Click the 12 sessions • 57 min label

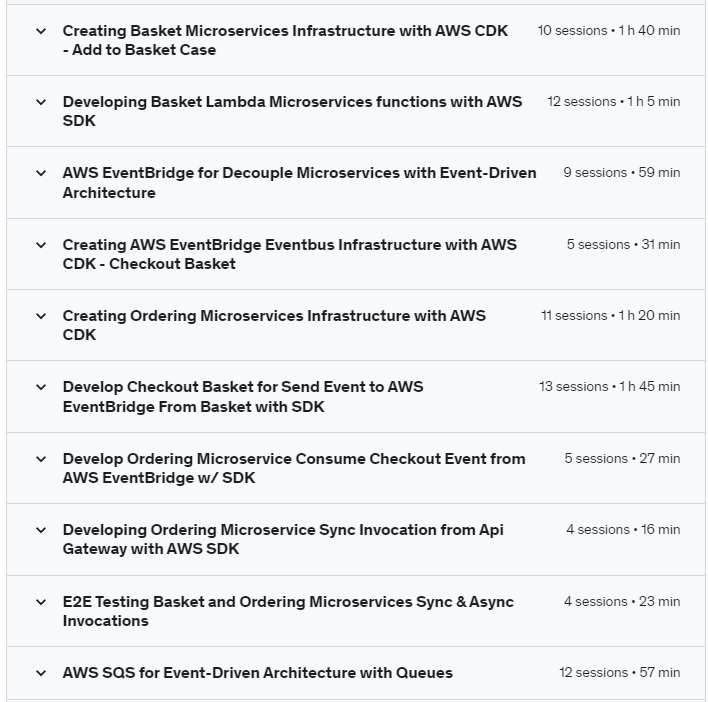click(x=619, y=673)
